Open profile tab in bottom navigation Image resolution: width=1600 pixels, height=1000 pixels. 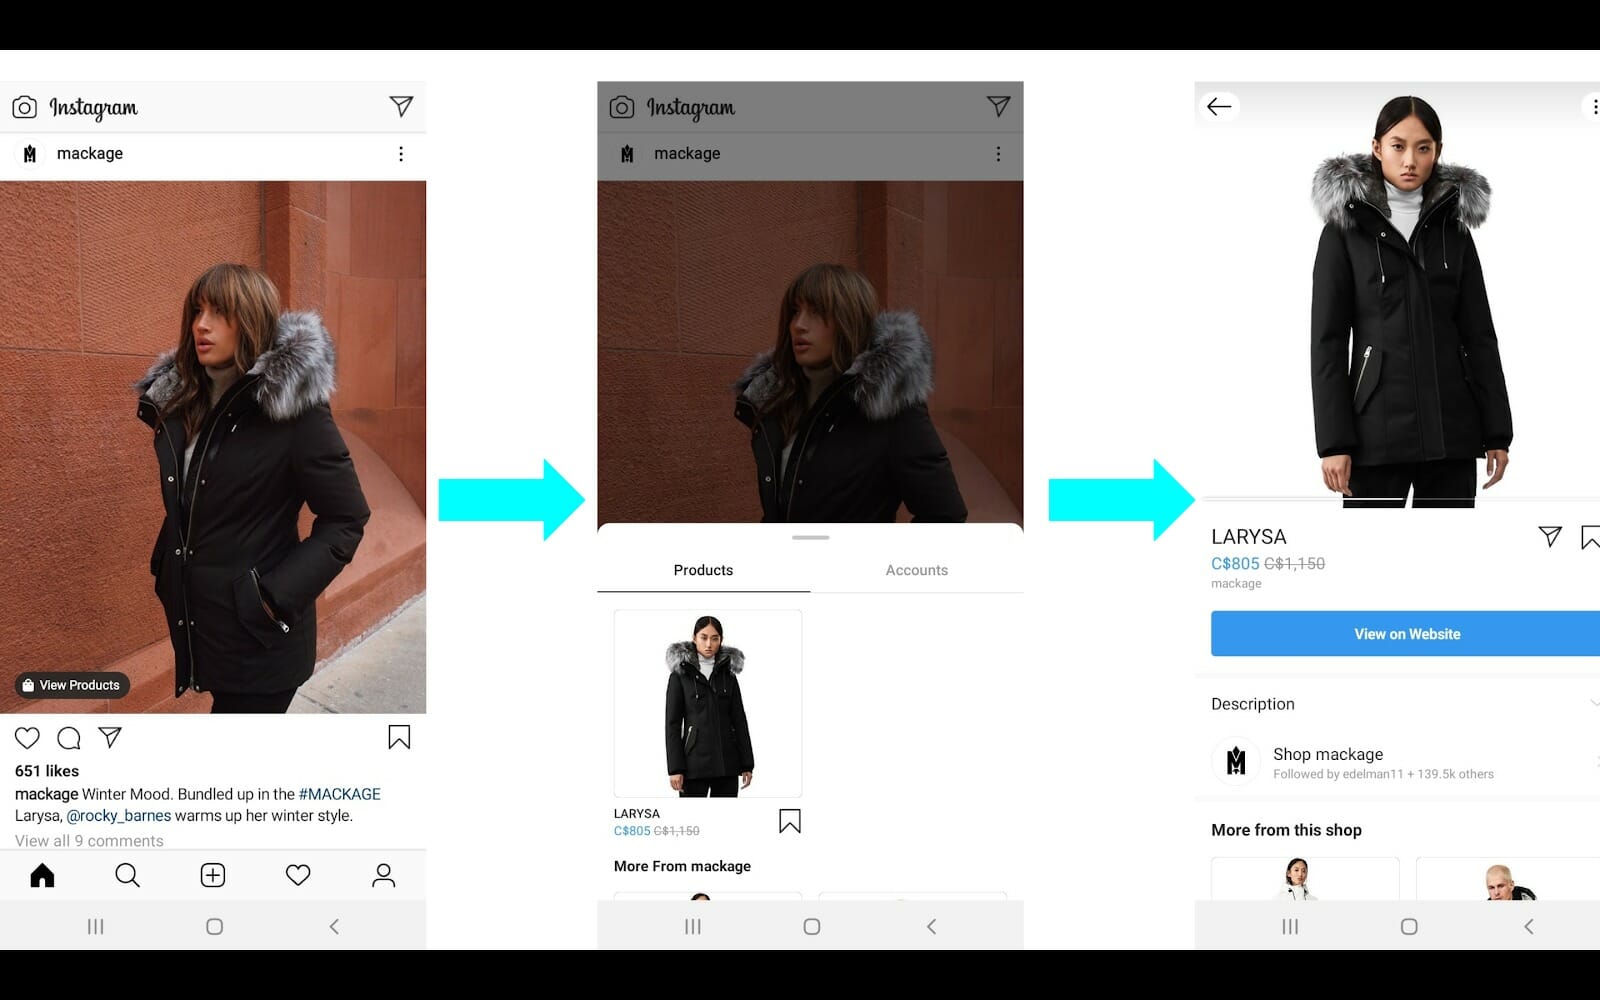tap(383, 876)
